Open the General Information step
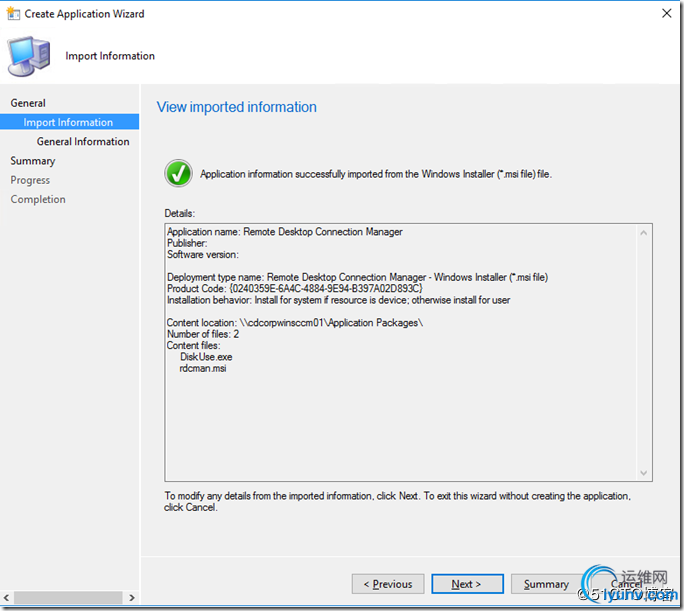The width and height of the screenshot is (684, 611). pyautogui.click(x=83, y=141)
